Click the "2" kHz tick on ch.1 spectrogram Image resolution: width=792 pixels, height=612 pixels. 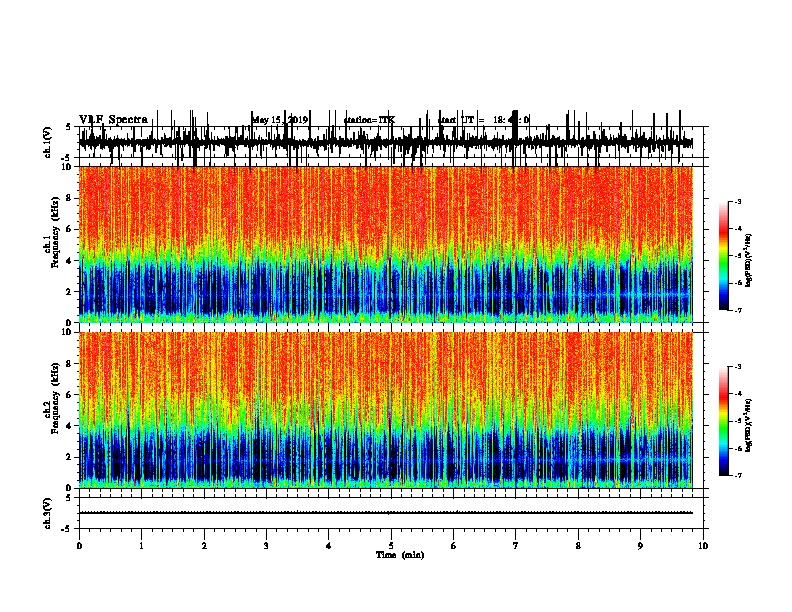(70, 291)
